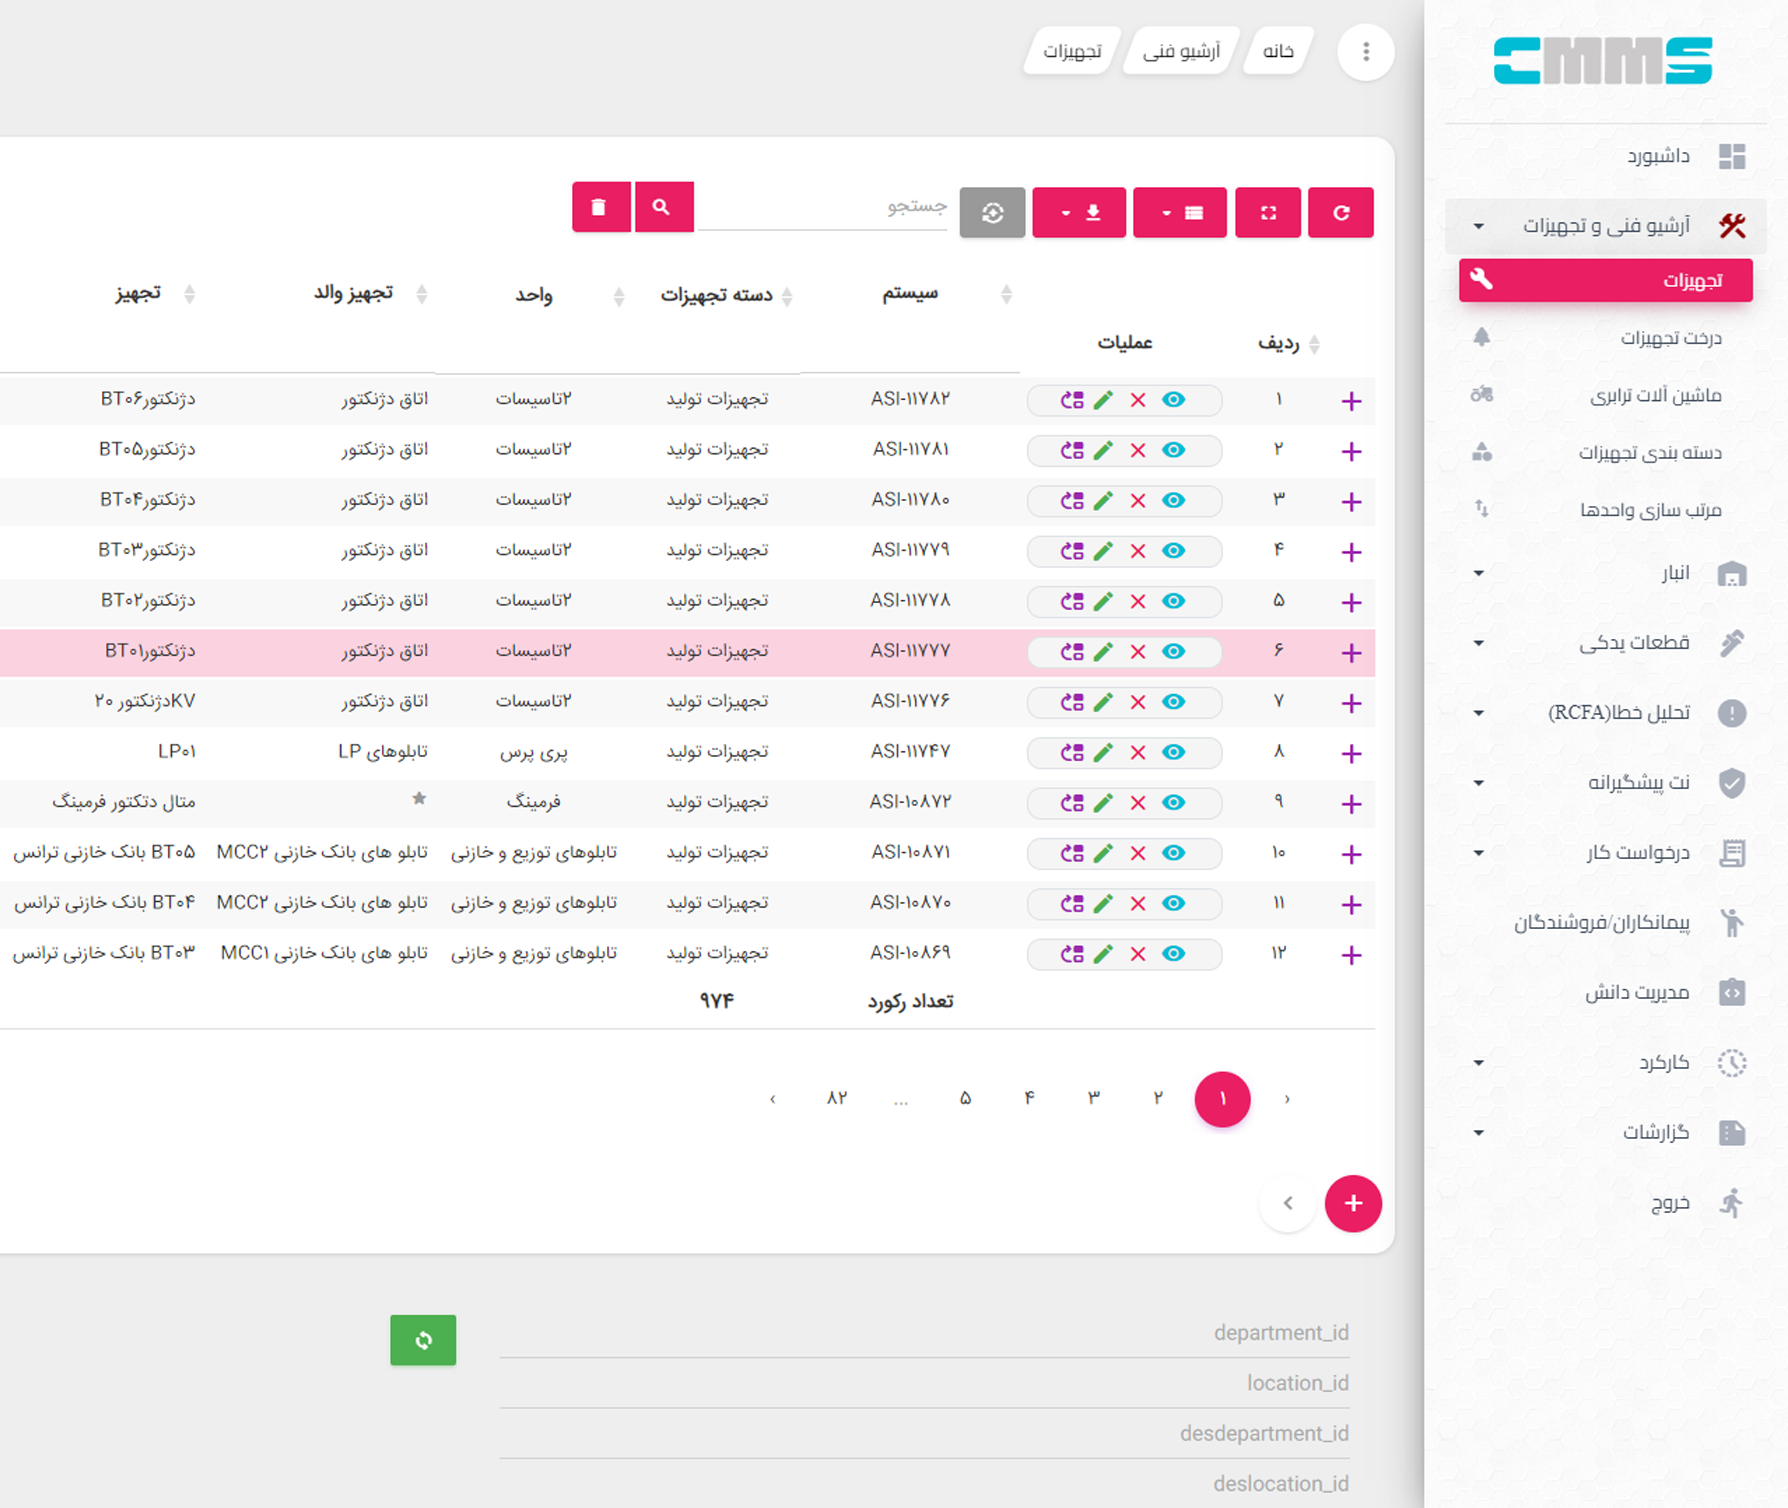The image size is (1788, 1508).
Task: Click the eye icon for ASI-10869 row
Action: point(1173,953)
